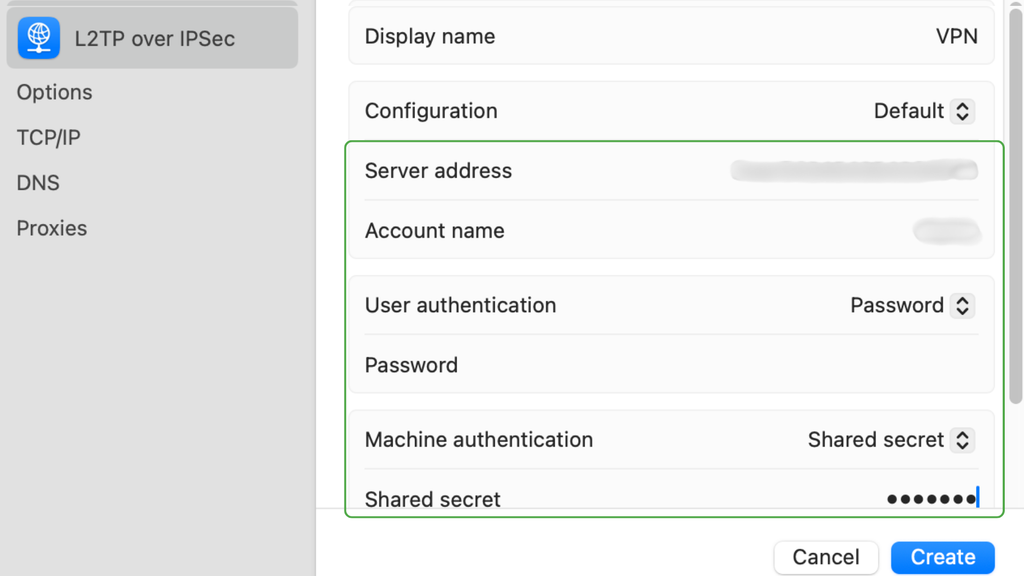Open the User authentication dropdown

point(912,306)
